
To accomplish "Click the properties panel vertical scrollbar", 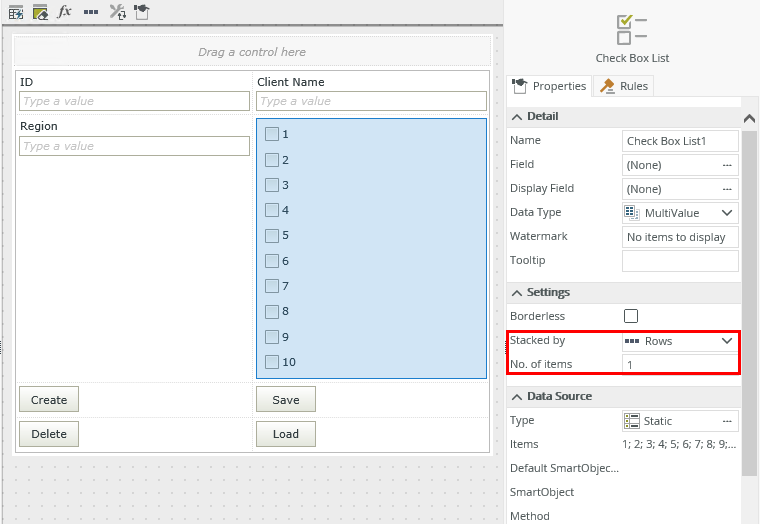I will pos(749,300).
